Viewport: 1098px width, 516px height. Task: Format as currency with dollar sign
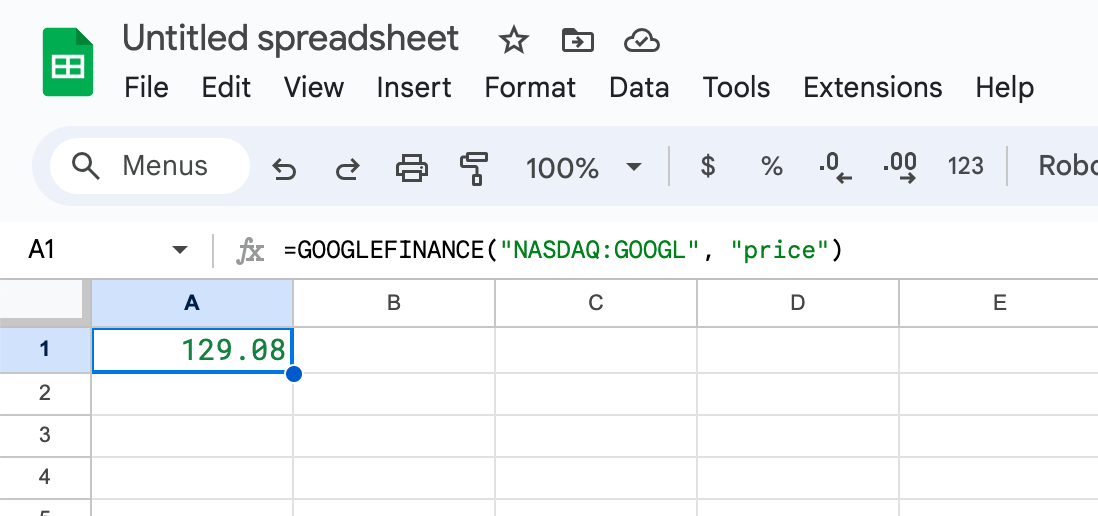click(708, 166)
